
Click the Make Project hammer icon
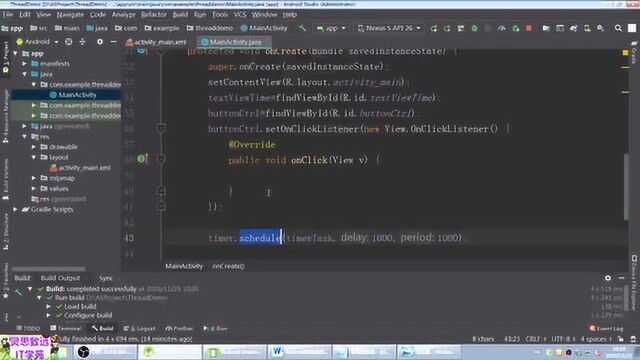(302, 28)
